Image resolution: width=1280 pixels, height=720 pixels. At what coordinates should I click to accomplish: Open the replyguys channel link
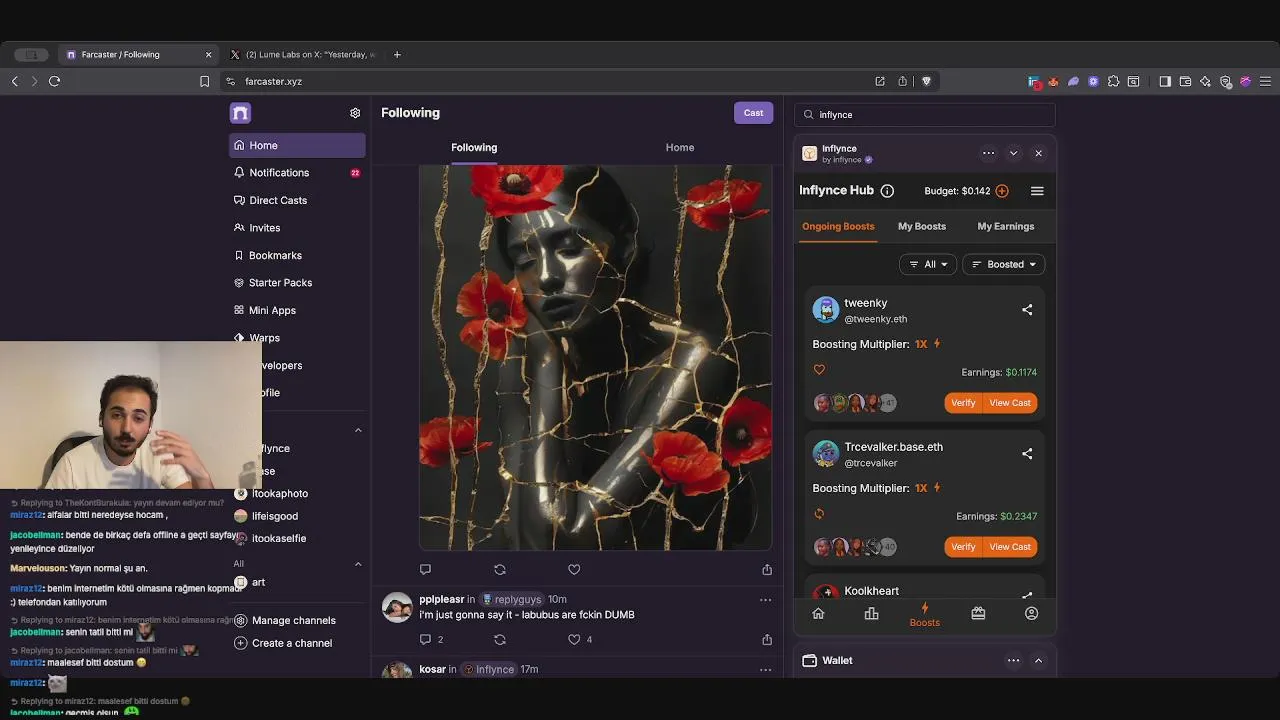click(x=512, y=600)
